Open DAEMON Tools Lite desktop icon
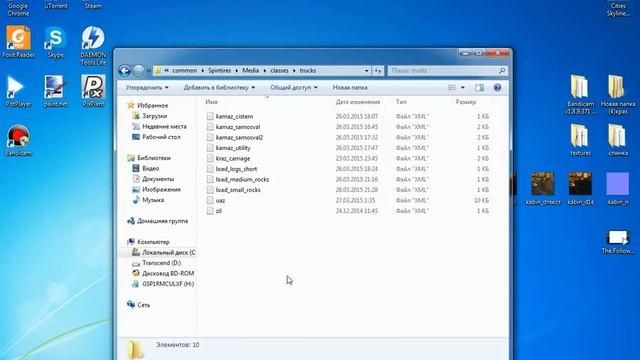This screenshot has width=640, height=360. [93, 45]
